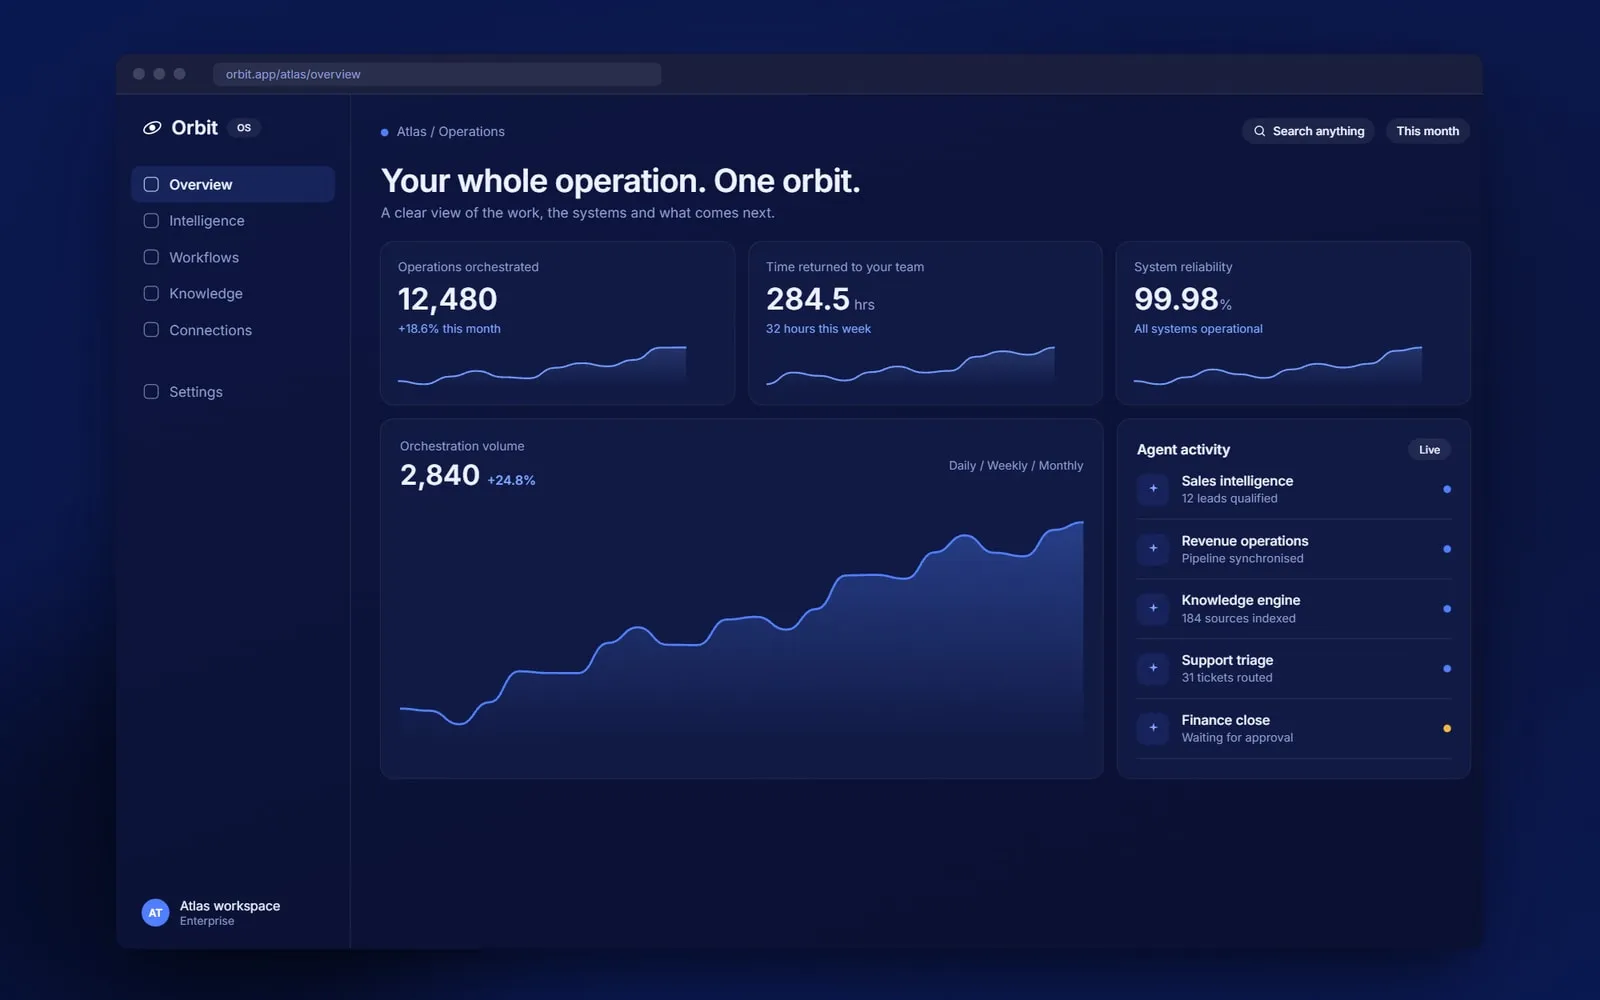This screenshot has width=1600, height=1000.
Task: Click '184 sources indexed' text
Action: pyautogui.click(x=1238, y=619)
